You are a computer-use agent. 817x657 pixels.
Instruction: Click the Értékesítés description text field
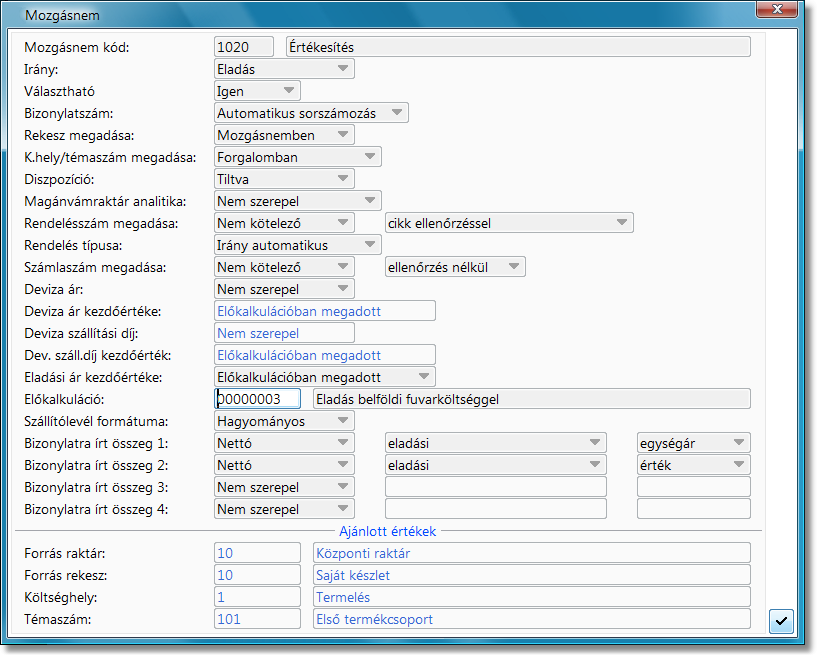tap(517, 47)
